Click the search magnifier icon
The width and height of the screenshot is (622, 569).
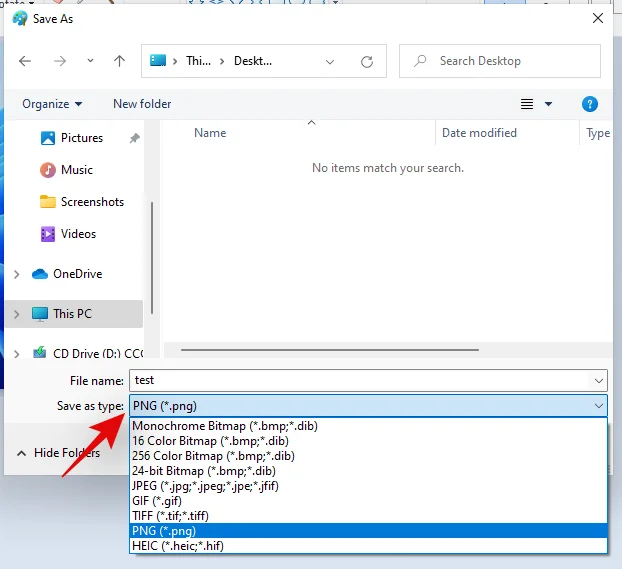[420, 61]
